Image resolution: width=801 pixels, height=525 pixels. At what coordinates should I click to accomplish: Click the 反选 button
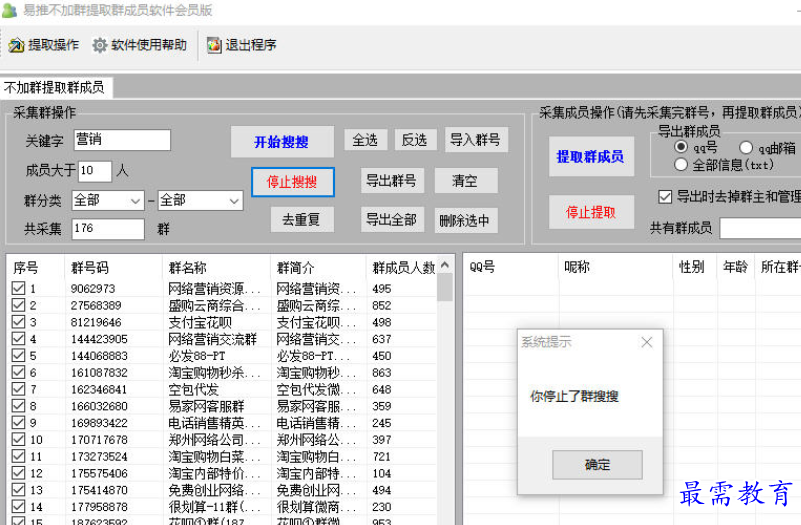click(x=415, y=140)
